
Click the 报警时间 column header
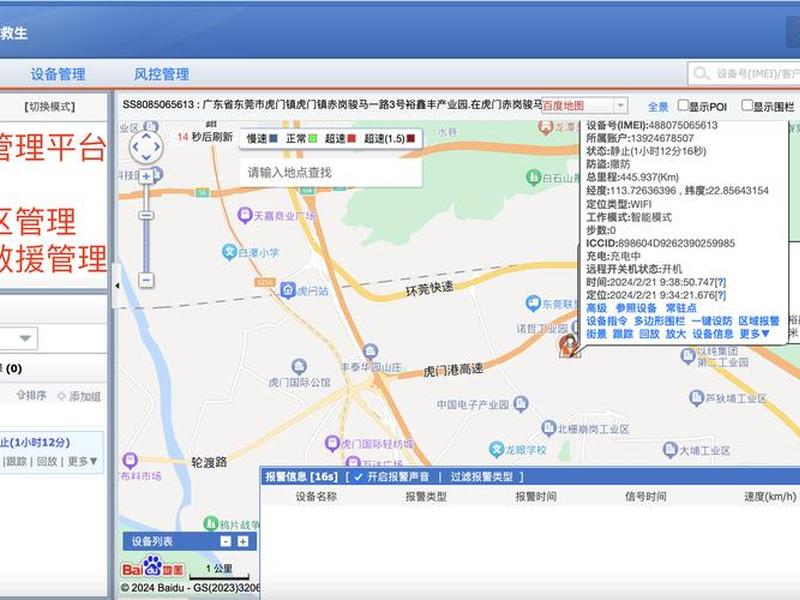(x=536, y=496)
